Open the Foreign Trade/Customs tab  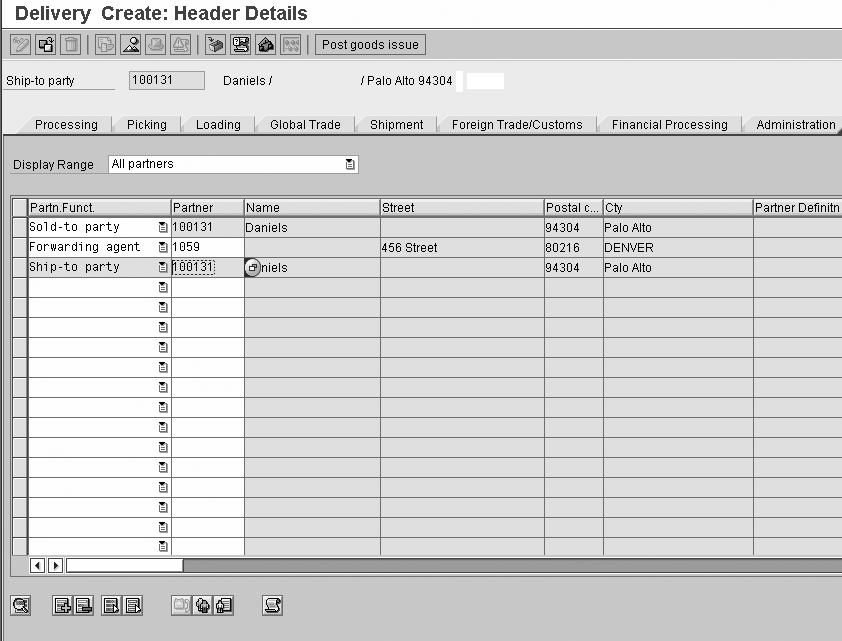pyautogui.click(x=517, y=125)
